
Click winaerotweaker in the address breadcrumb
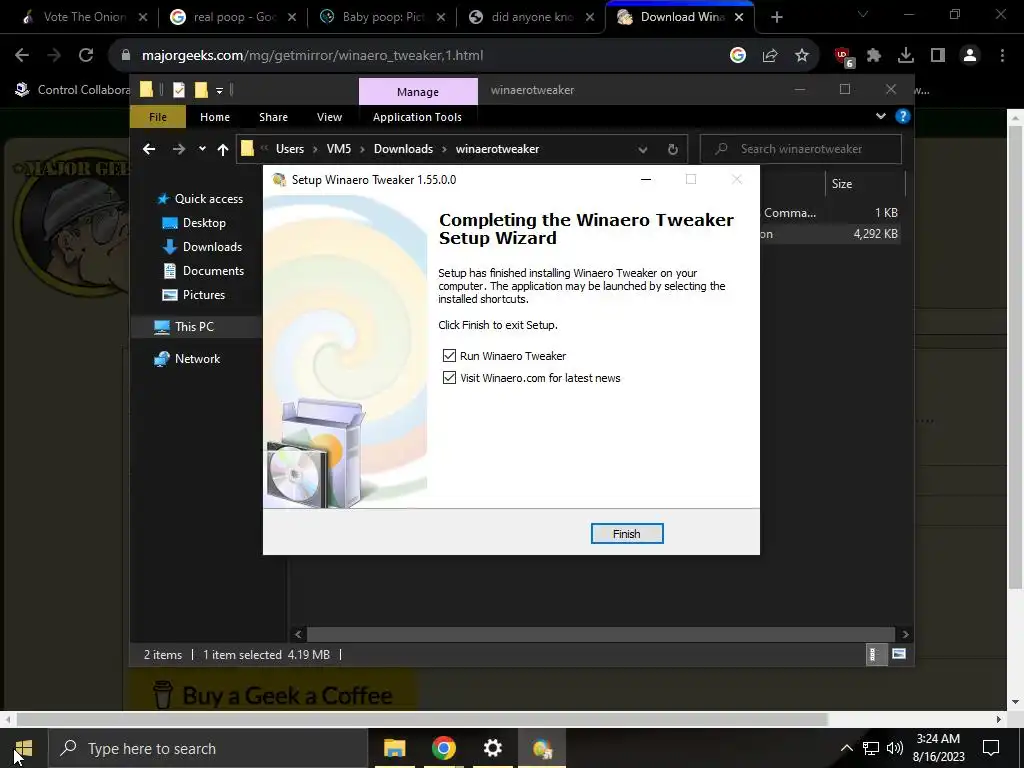[x=497, y=149]
